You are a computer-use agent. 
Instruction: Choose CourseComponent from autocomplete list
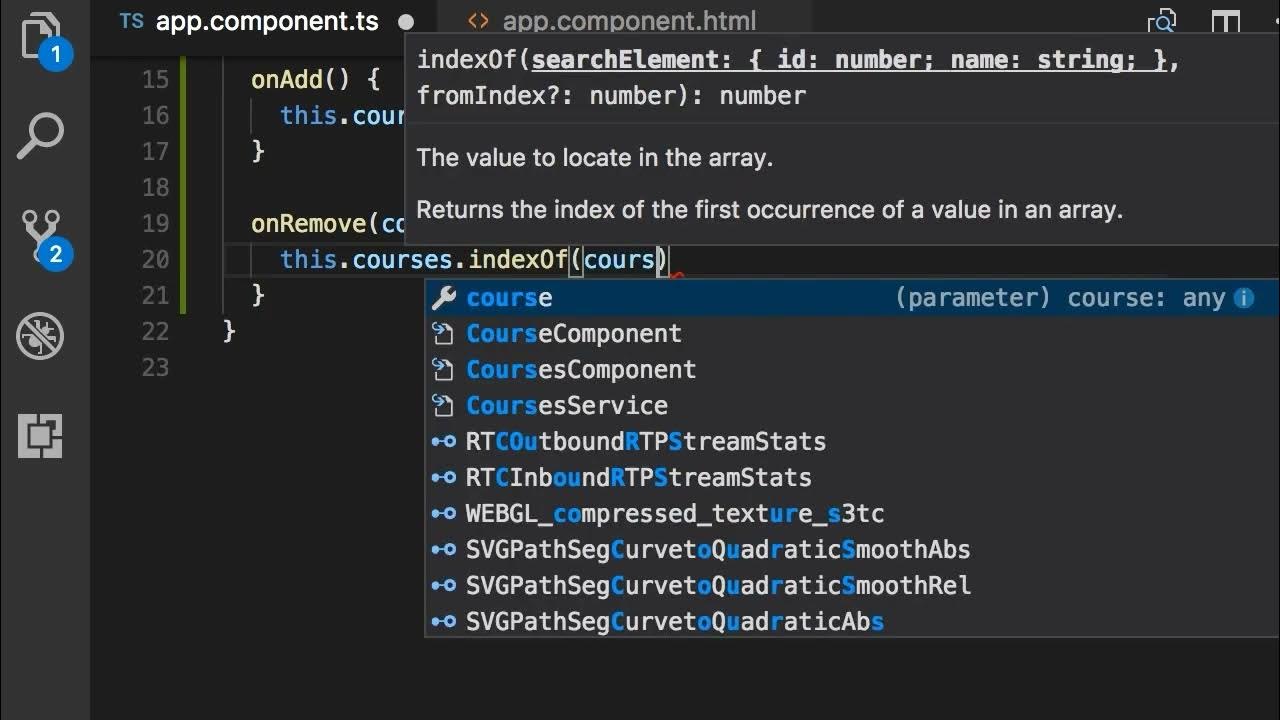click(573, 334)
